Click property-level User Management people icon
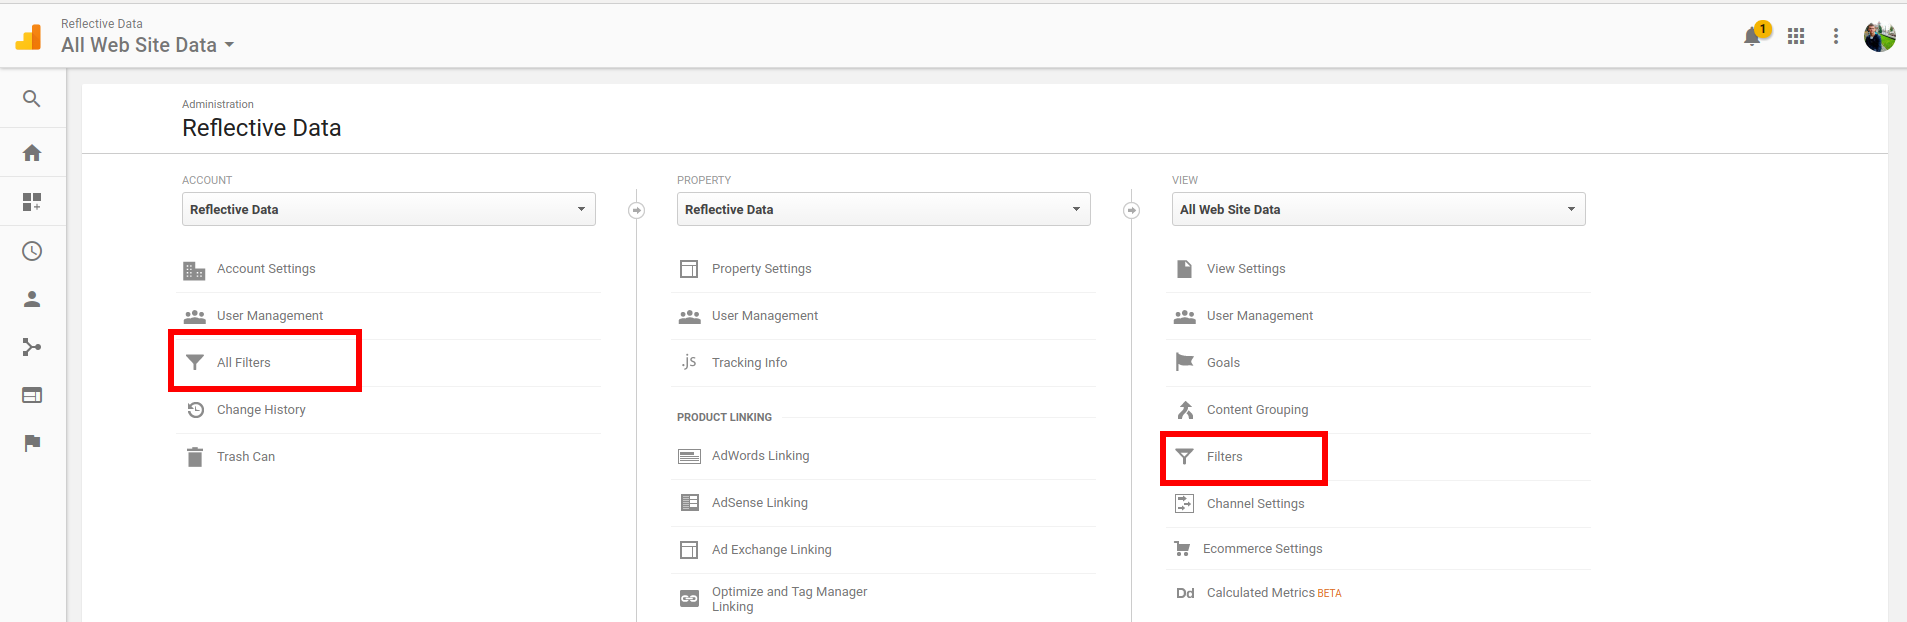 (x=690, y=316)
